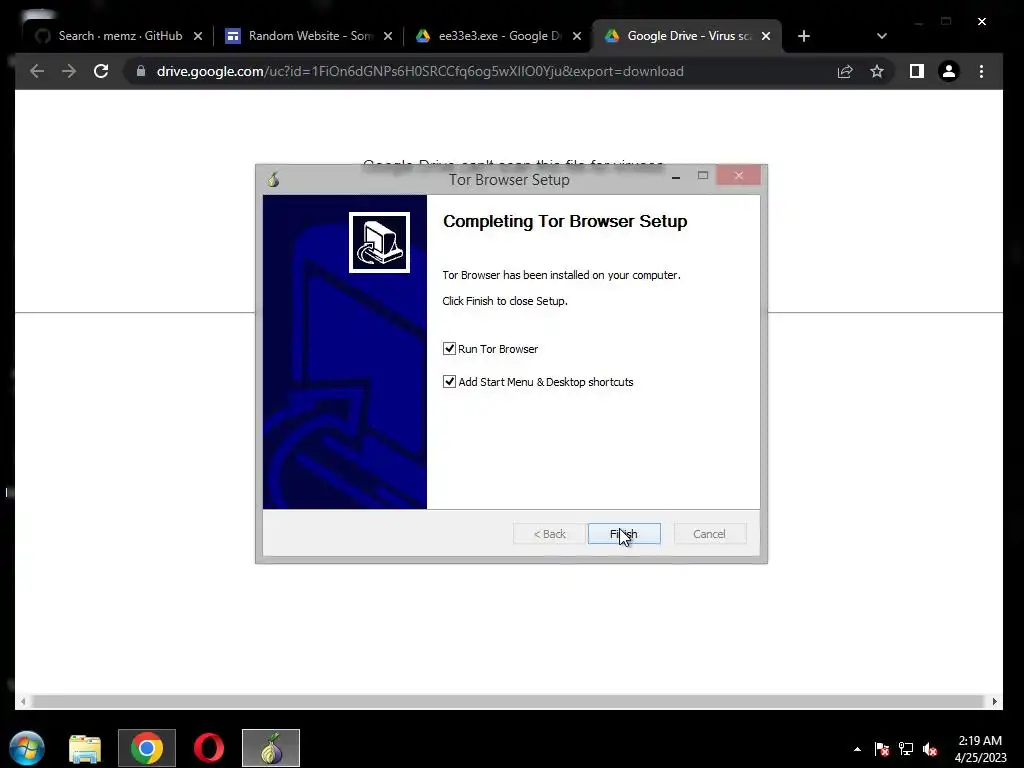Minimize the Tor Browser Setup dialog
The image size is (1024, 768).
point(676,176)
